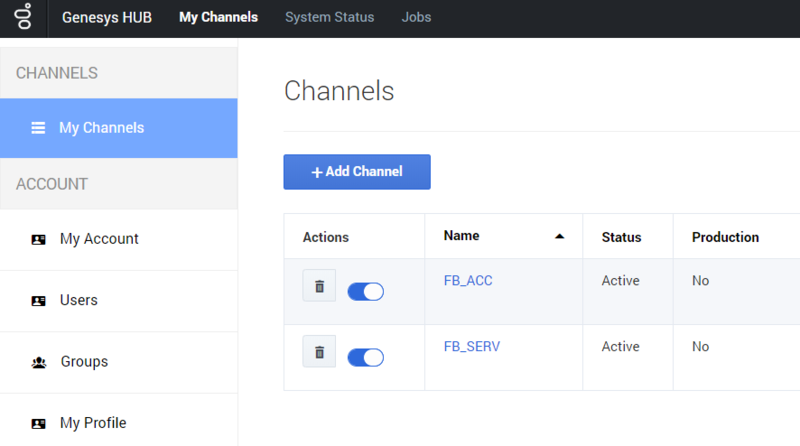Image resolution: width=800 pixels, height=446 pixels.
Task: Open the System Status tab
Action: [330, 17]
